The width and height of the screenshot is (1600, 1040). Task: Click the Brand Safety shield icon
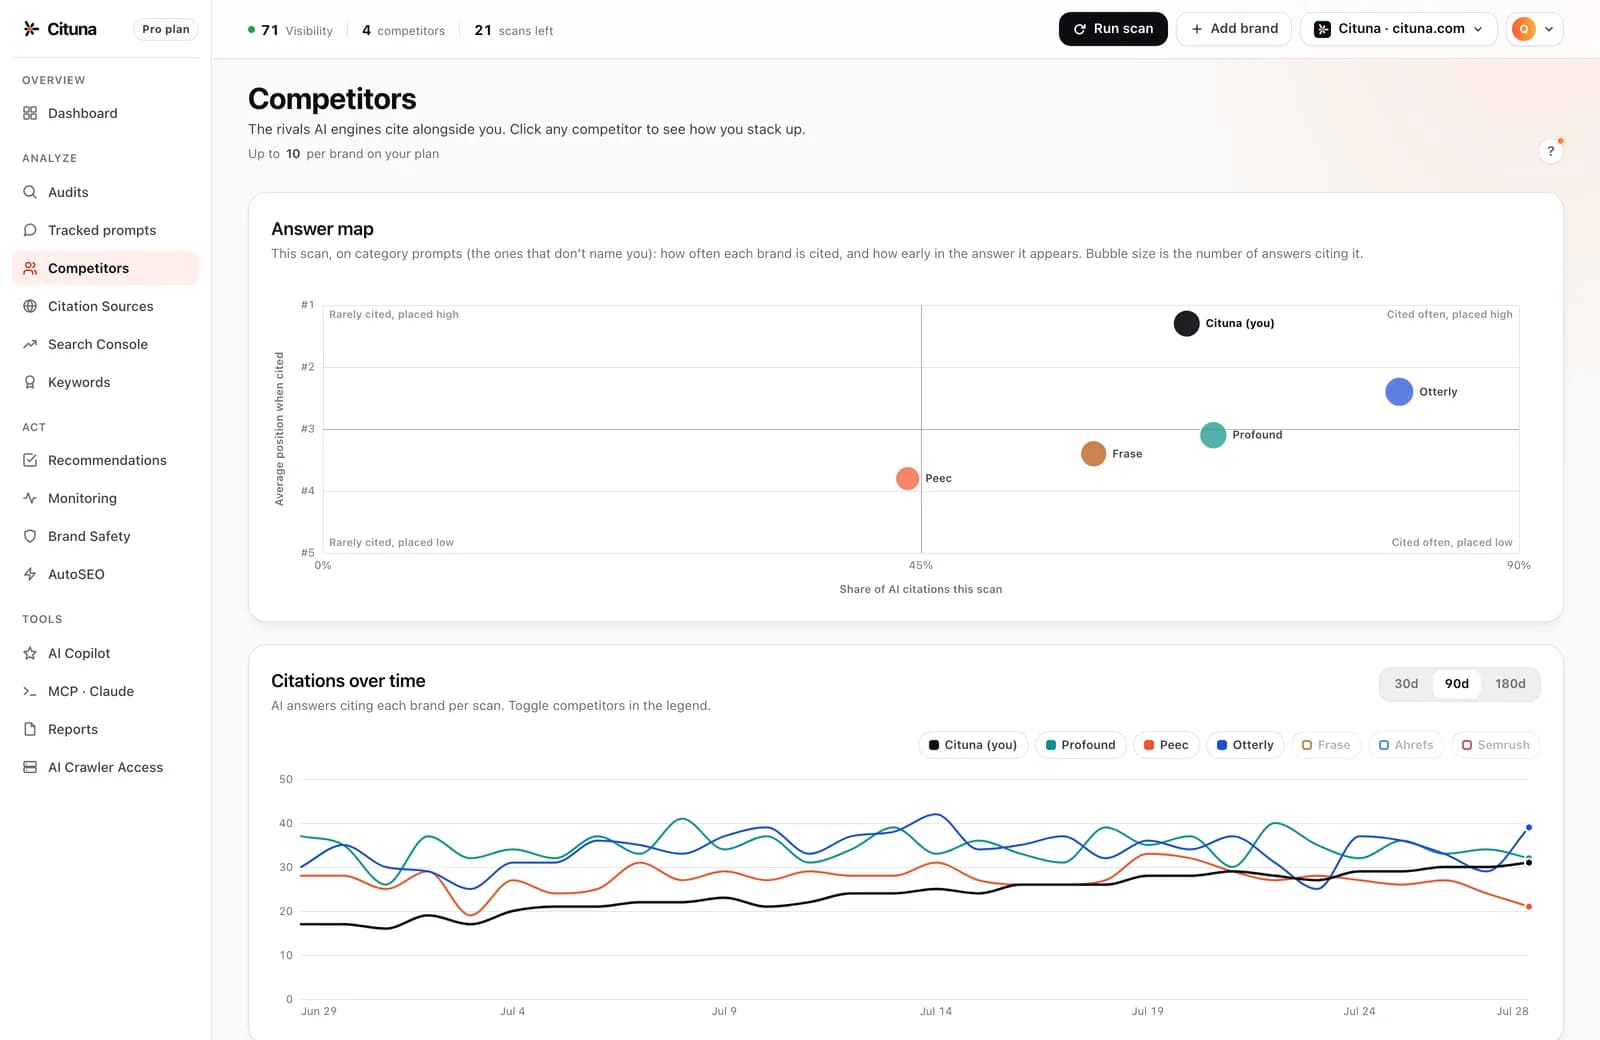tap(30, 536)
